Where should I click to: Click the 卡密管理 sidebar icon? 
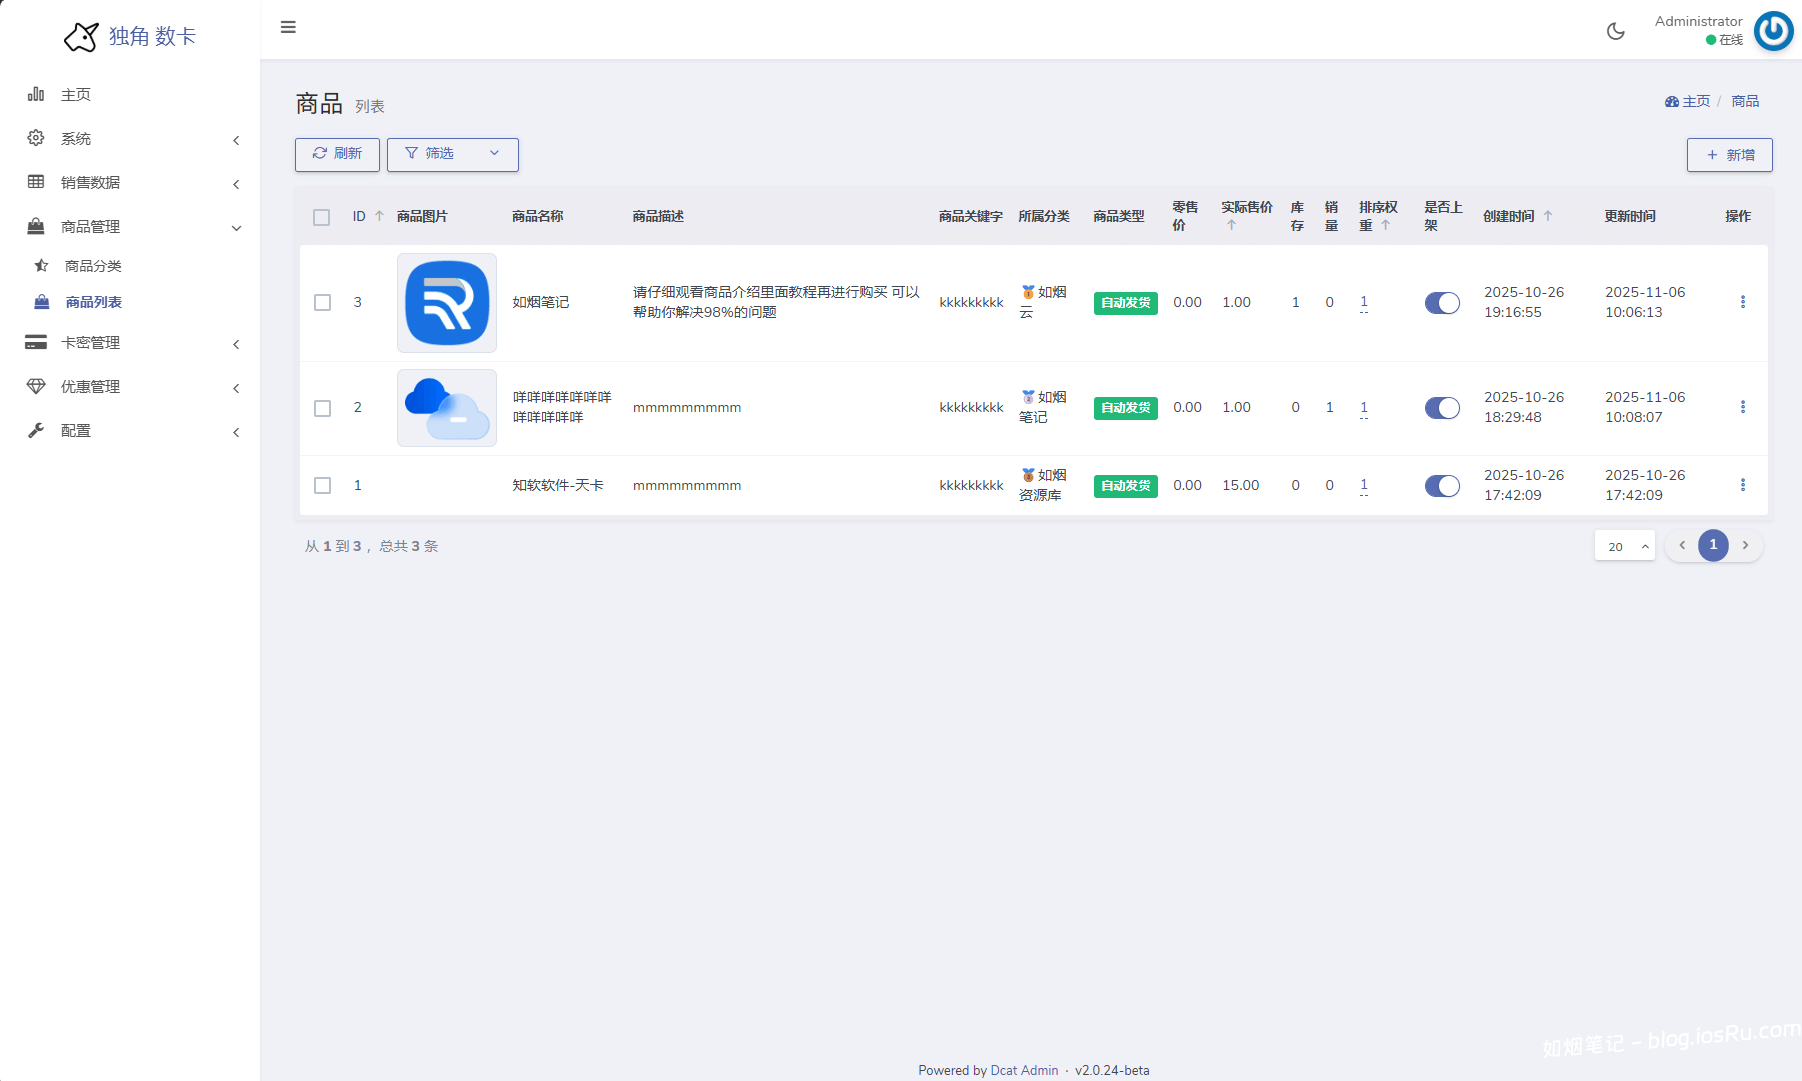point(36,342)
